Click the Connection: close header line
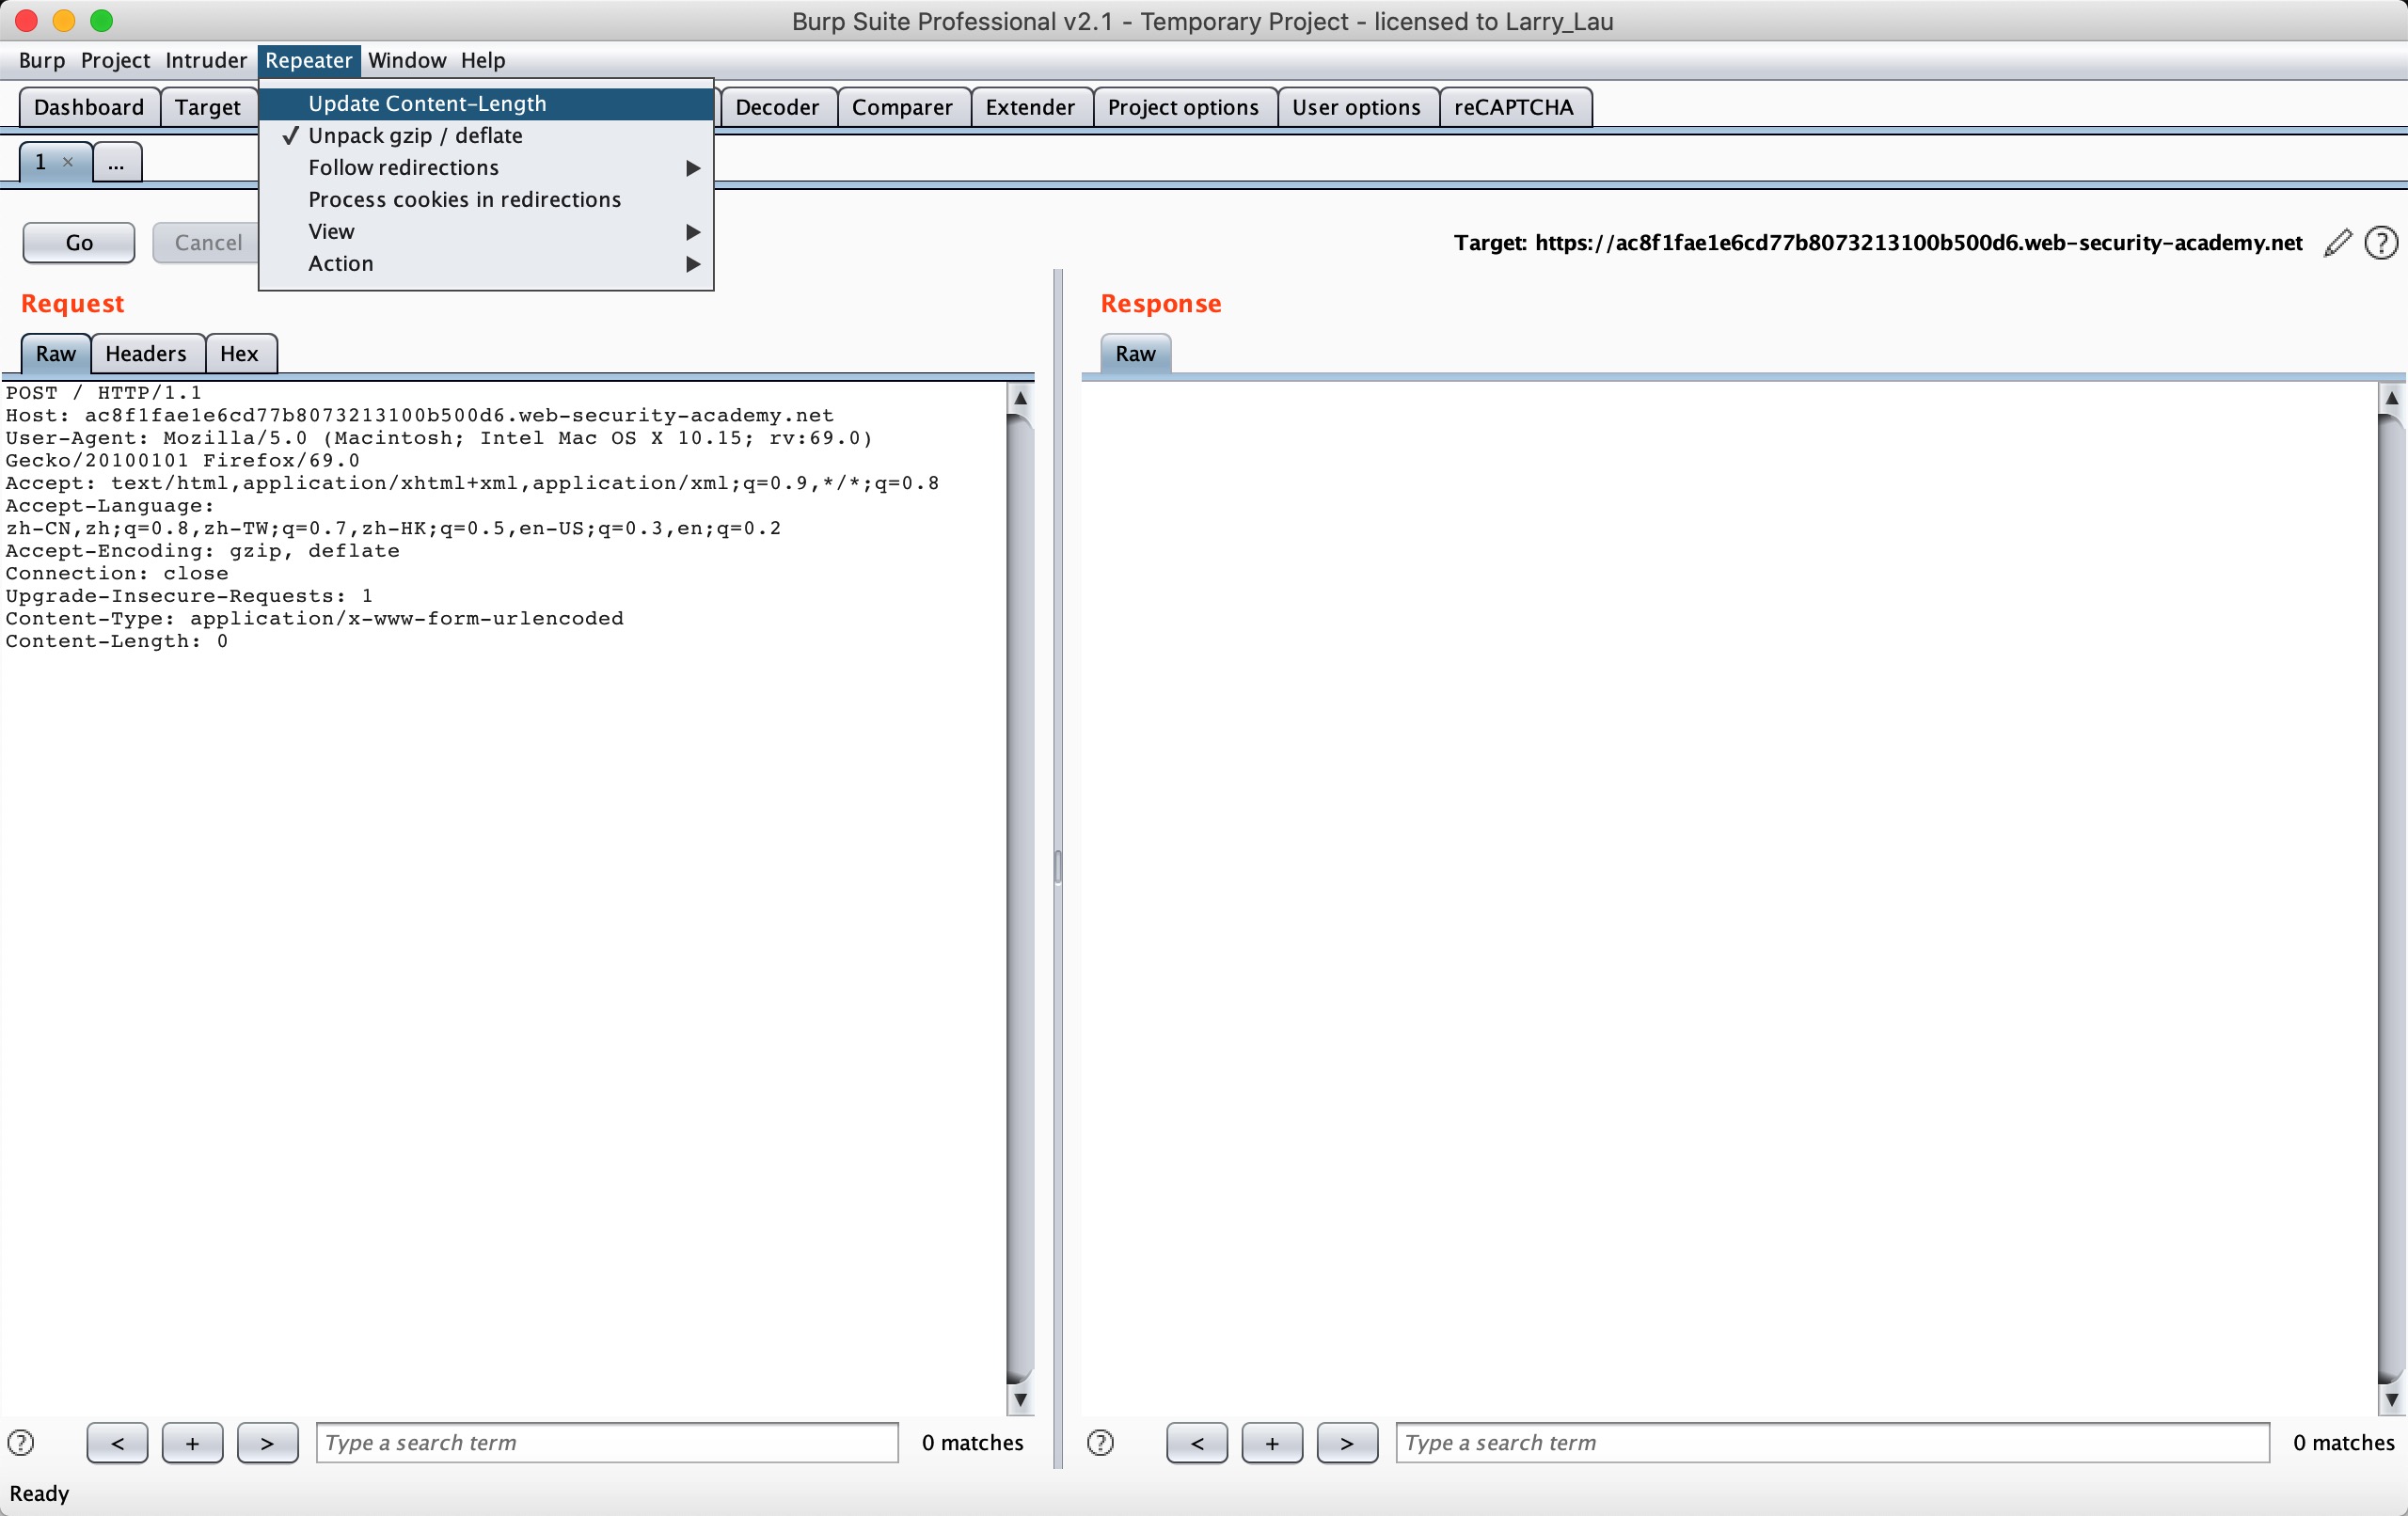 [117, 573]
